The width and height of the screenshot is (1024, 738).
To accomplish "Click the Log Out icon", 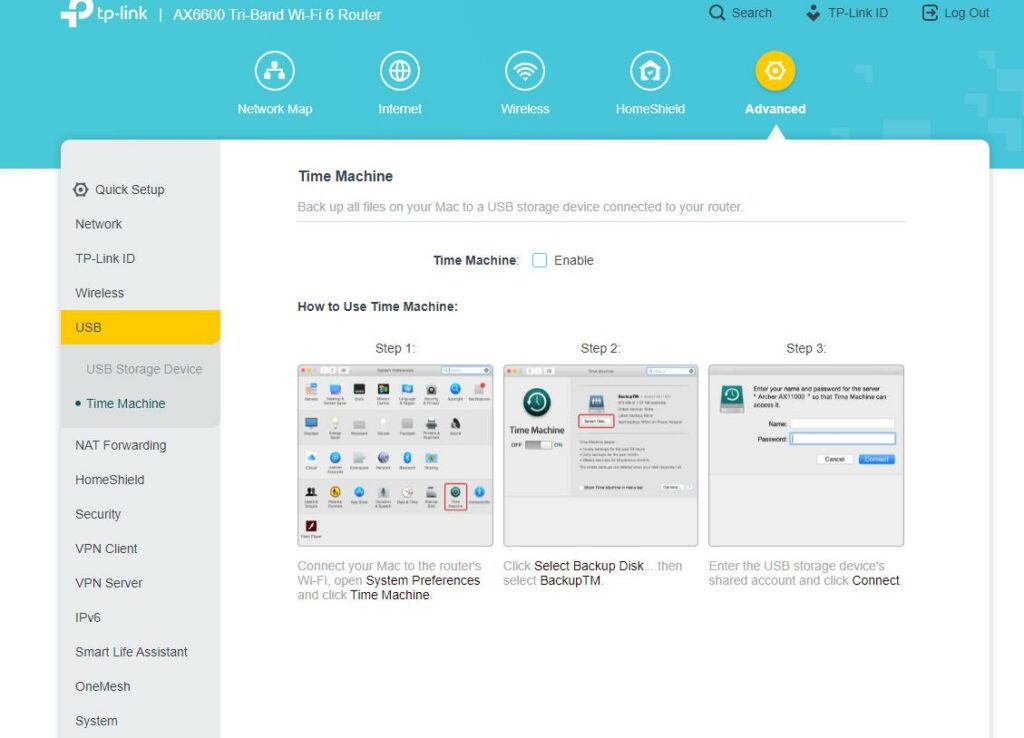I will (x=930, y=13).
